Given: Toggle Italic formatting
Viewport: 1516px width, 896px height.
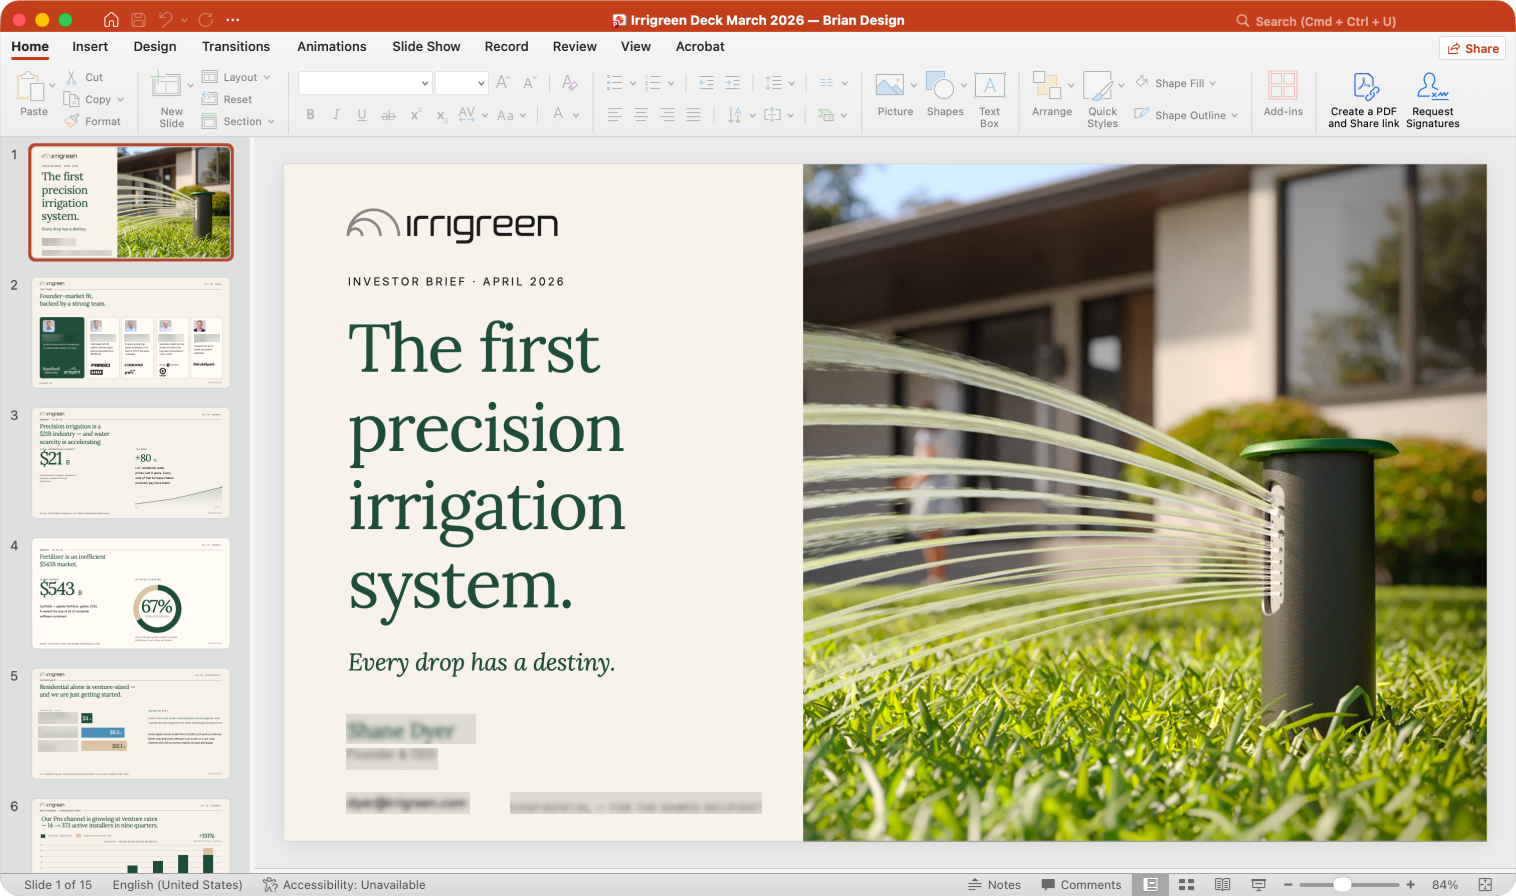Looking at the screenshot, I should 336,115.
